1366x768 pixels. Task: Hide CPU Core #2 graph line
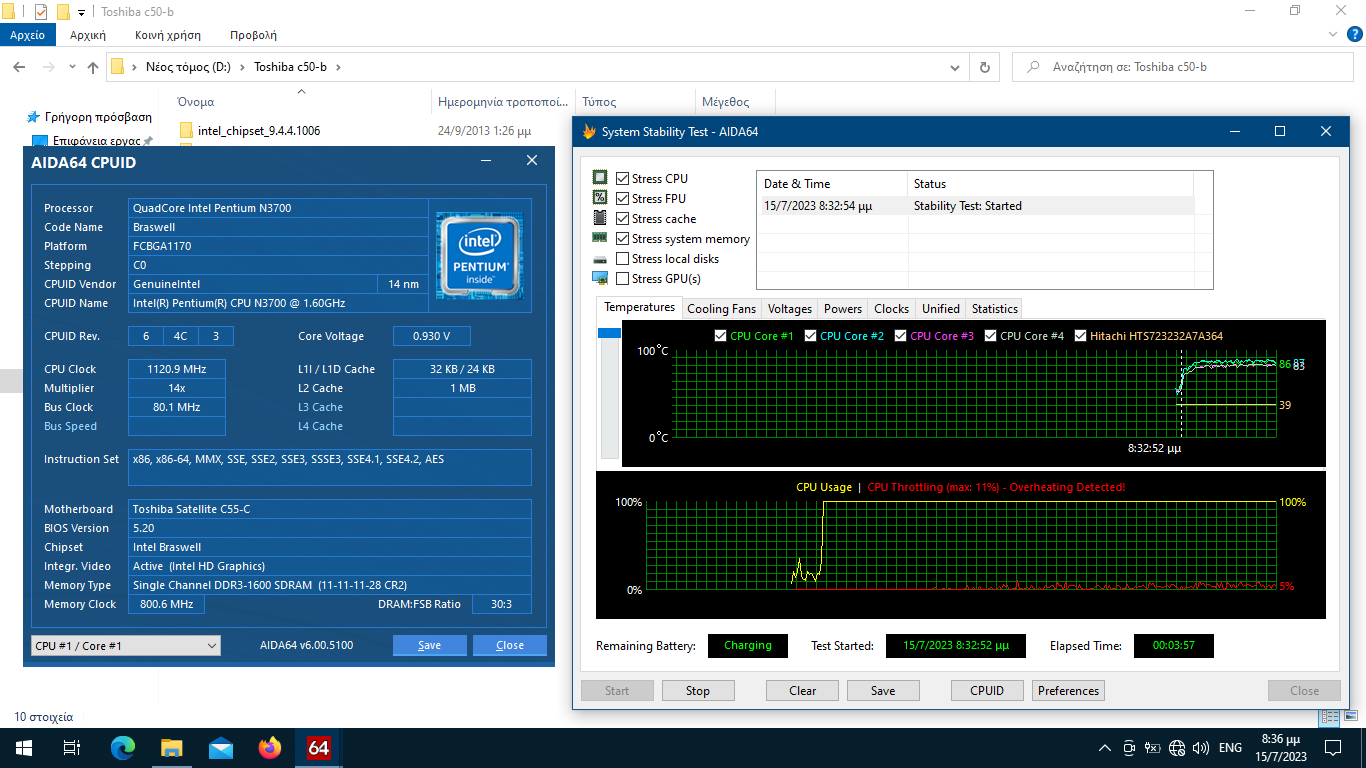(x=811, y=336)
